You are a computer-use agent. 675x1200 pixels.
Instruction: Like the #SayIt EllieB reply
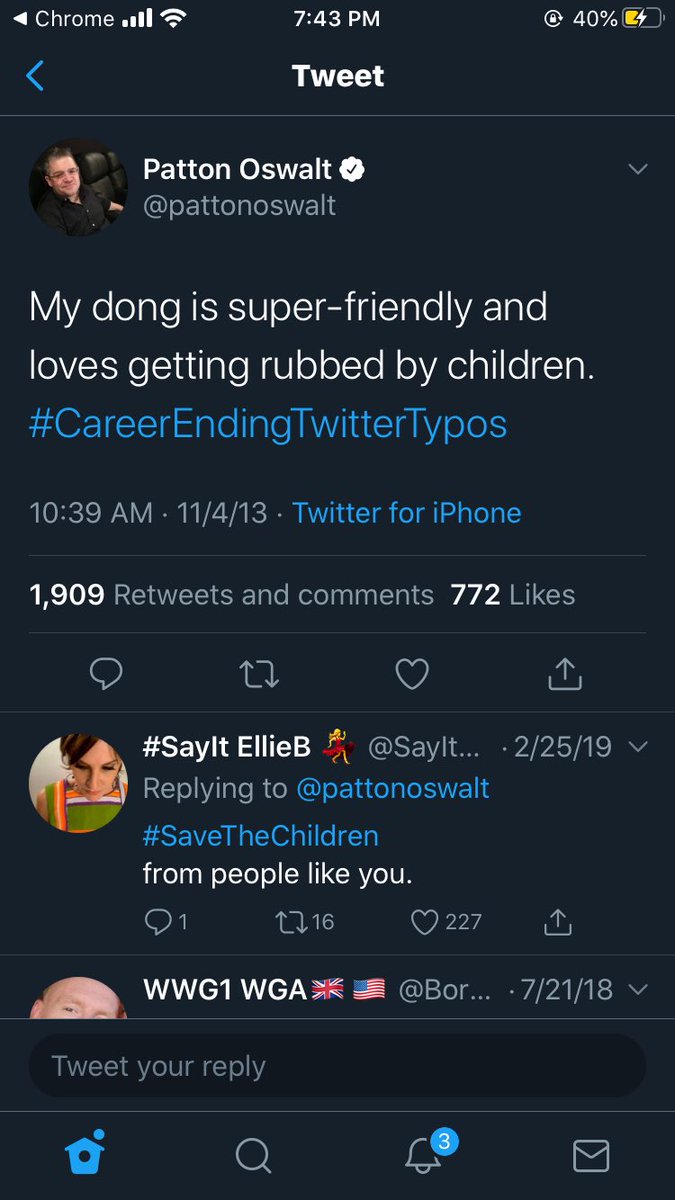426,922
